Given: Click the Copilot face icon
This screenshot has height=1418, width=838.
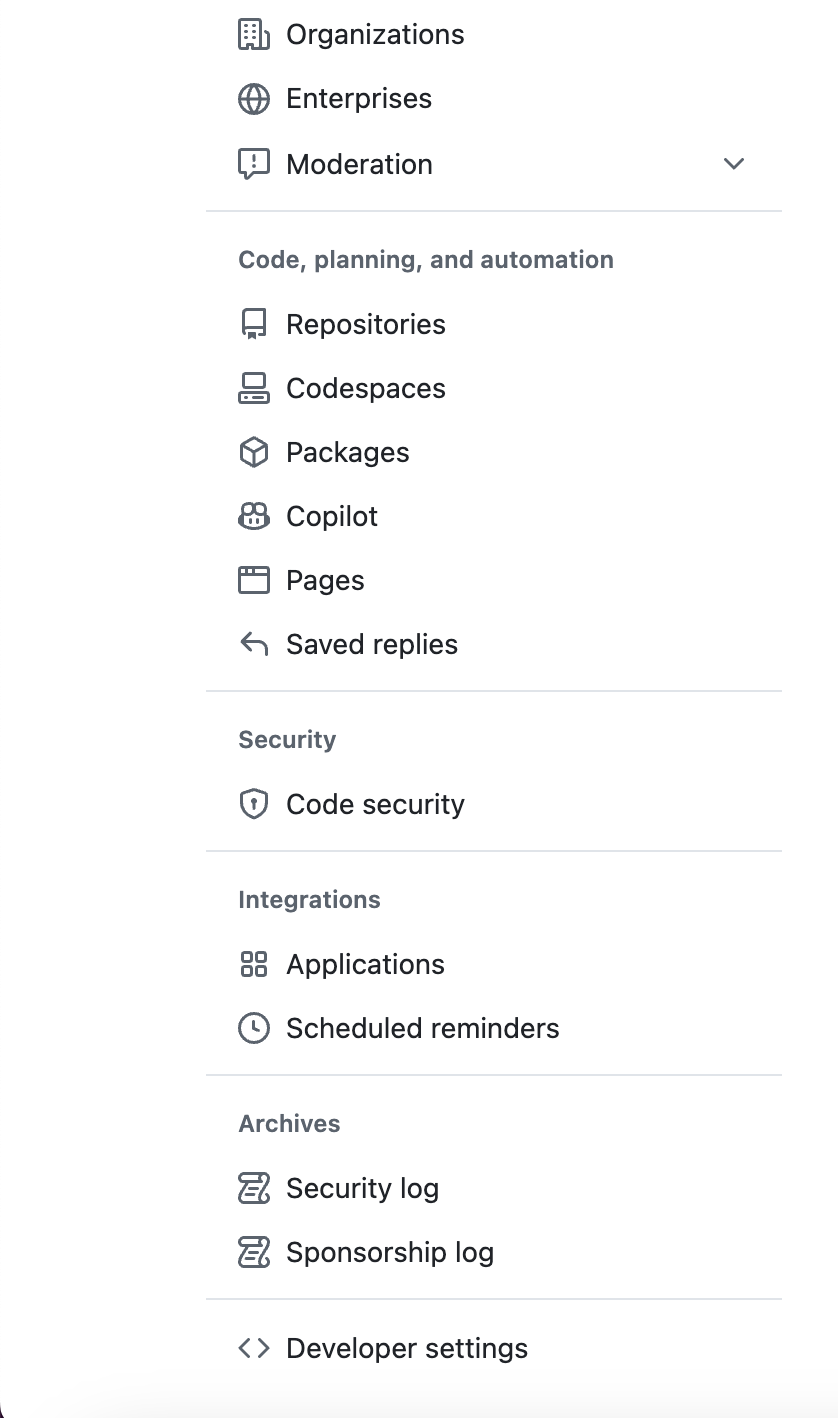Looking at the screenshot, I should (x=254, y=516).
